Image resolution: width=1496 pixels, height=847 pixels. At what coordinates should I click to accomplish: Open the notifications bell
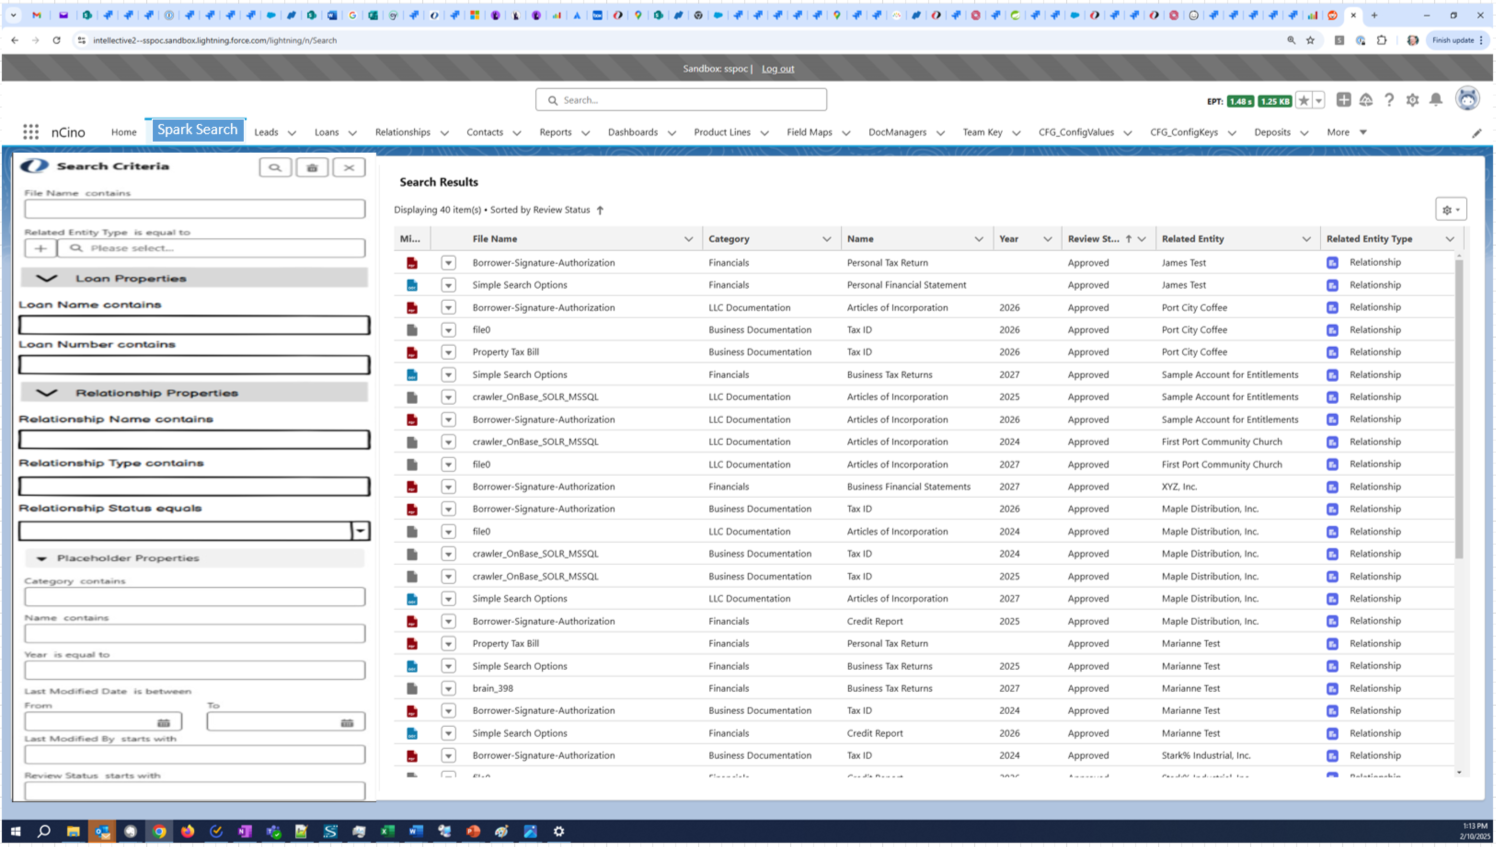click(1435, 100)
